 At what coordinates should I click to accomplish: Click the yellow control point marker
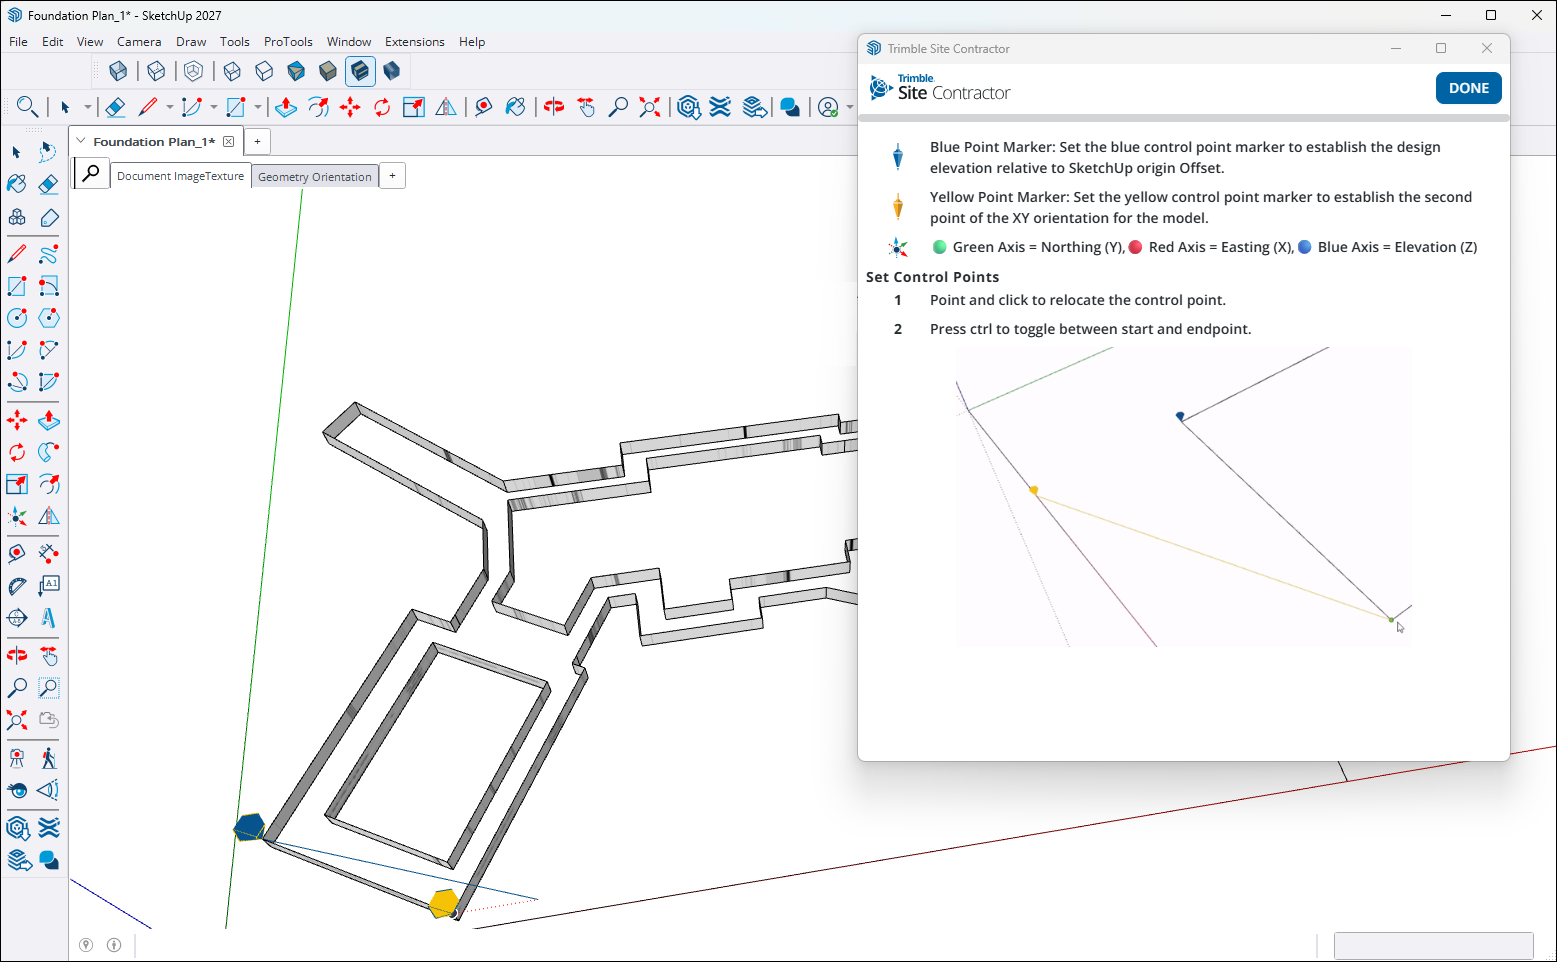(x=444, y=903)
